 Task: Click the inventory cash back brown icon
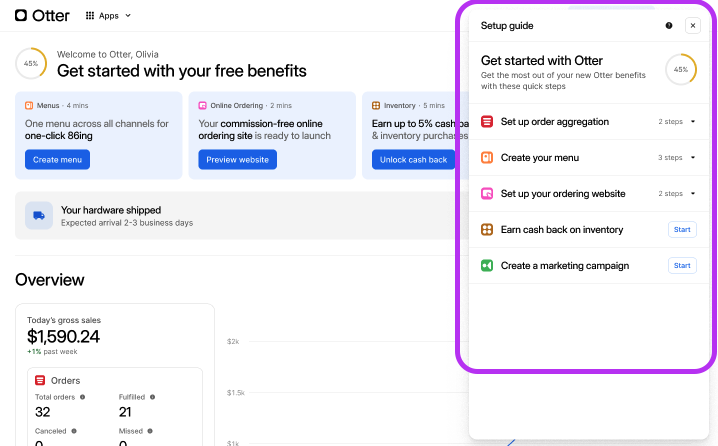(487, 230)
